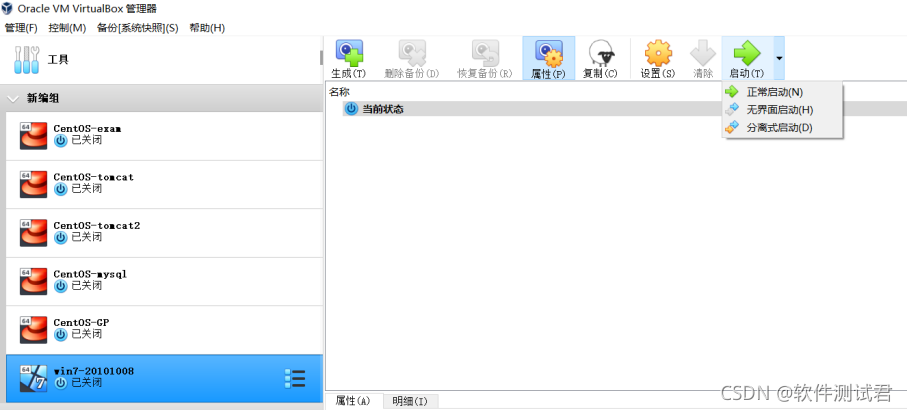Open the win7-20101008 machine tools list button

(295, 379)
